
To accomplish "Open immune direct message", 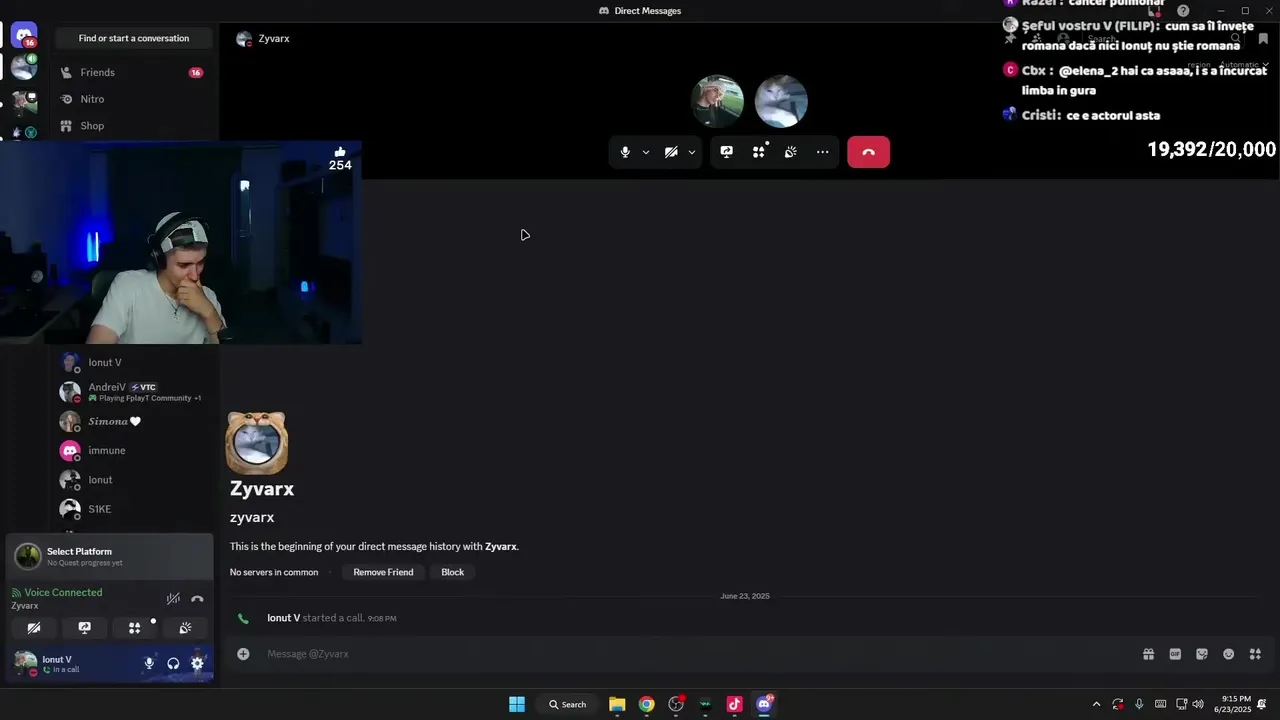I will (x=133, y=450).
